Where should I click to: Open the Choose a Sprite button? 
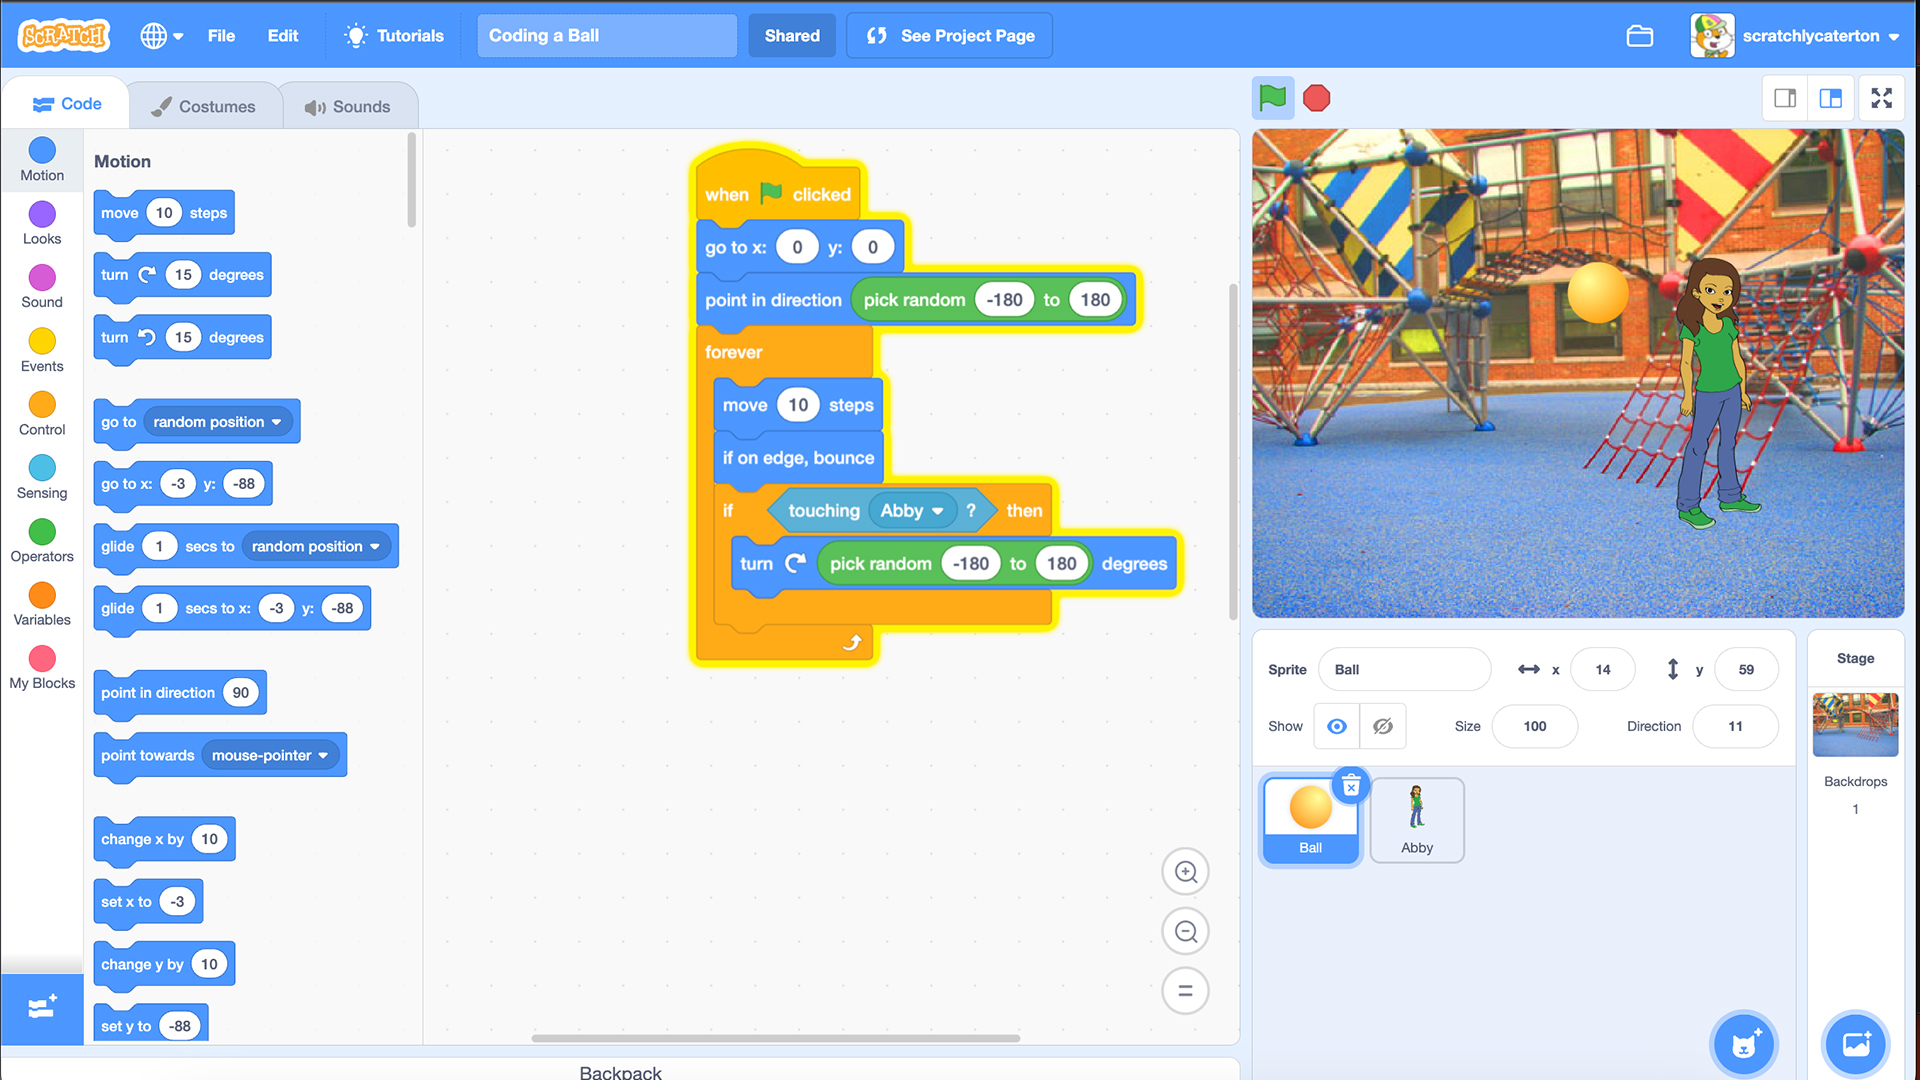(x=1743, y=1044)
